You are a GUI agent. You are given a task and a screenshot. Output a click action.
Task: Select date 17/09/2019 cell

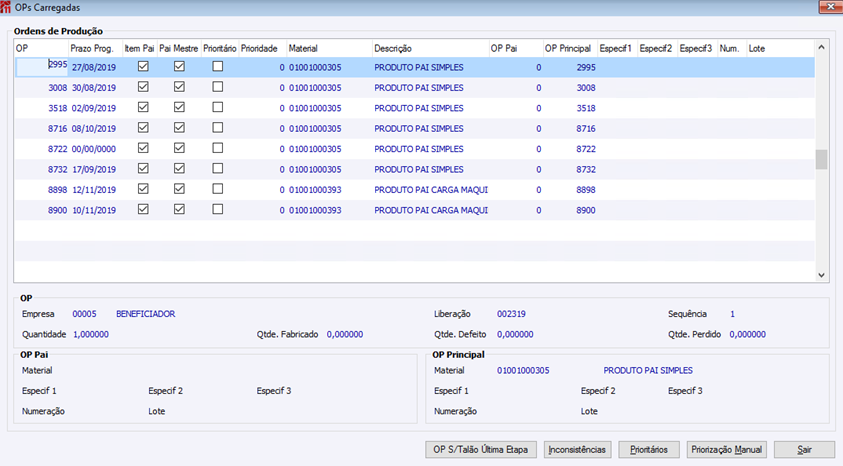pos(94,169)
